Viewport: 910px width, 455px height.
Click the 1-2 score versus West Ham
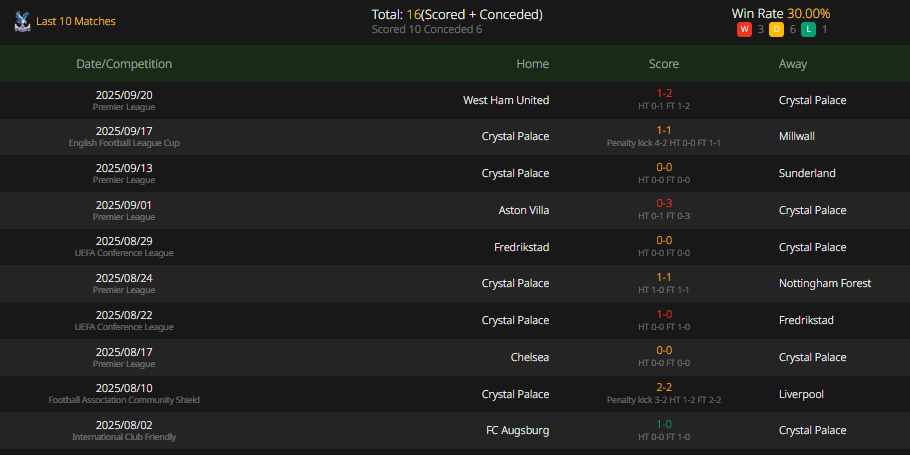coord(664,93)
